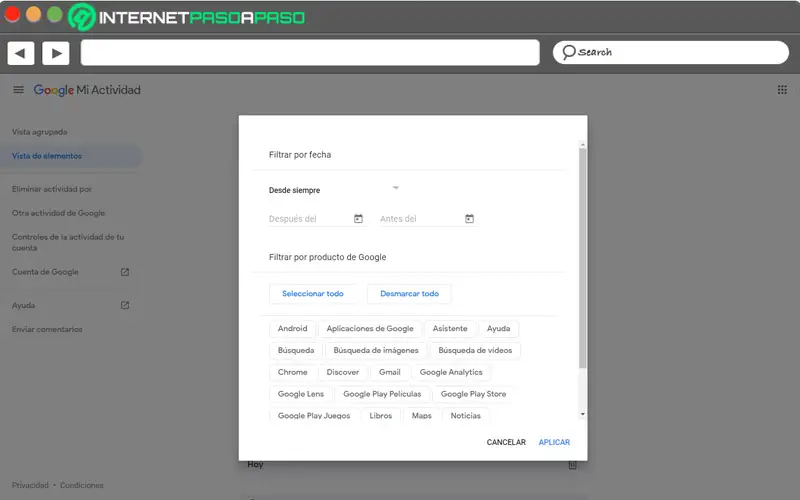Image resolution: width=800 pixels, height=500 pixels.
Task: Toggle the Google Play Store chip
Action: [x=473, y=394]
